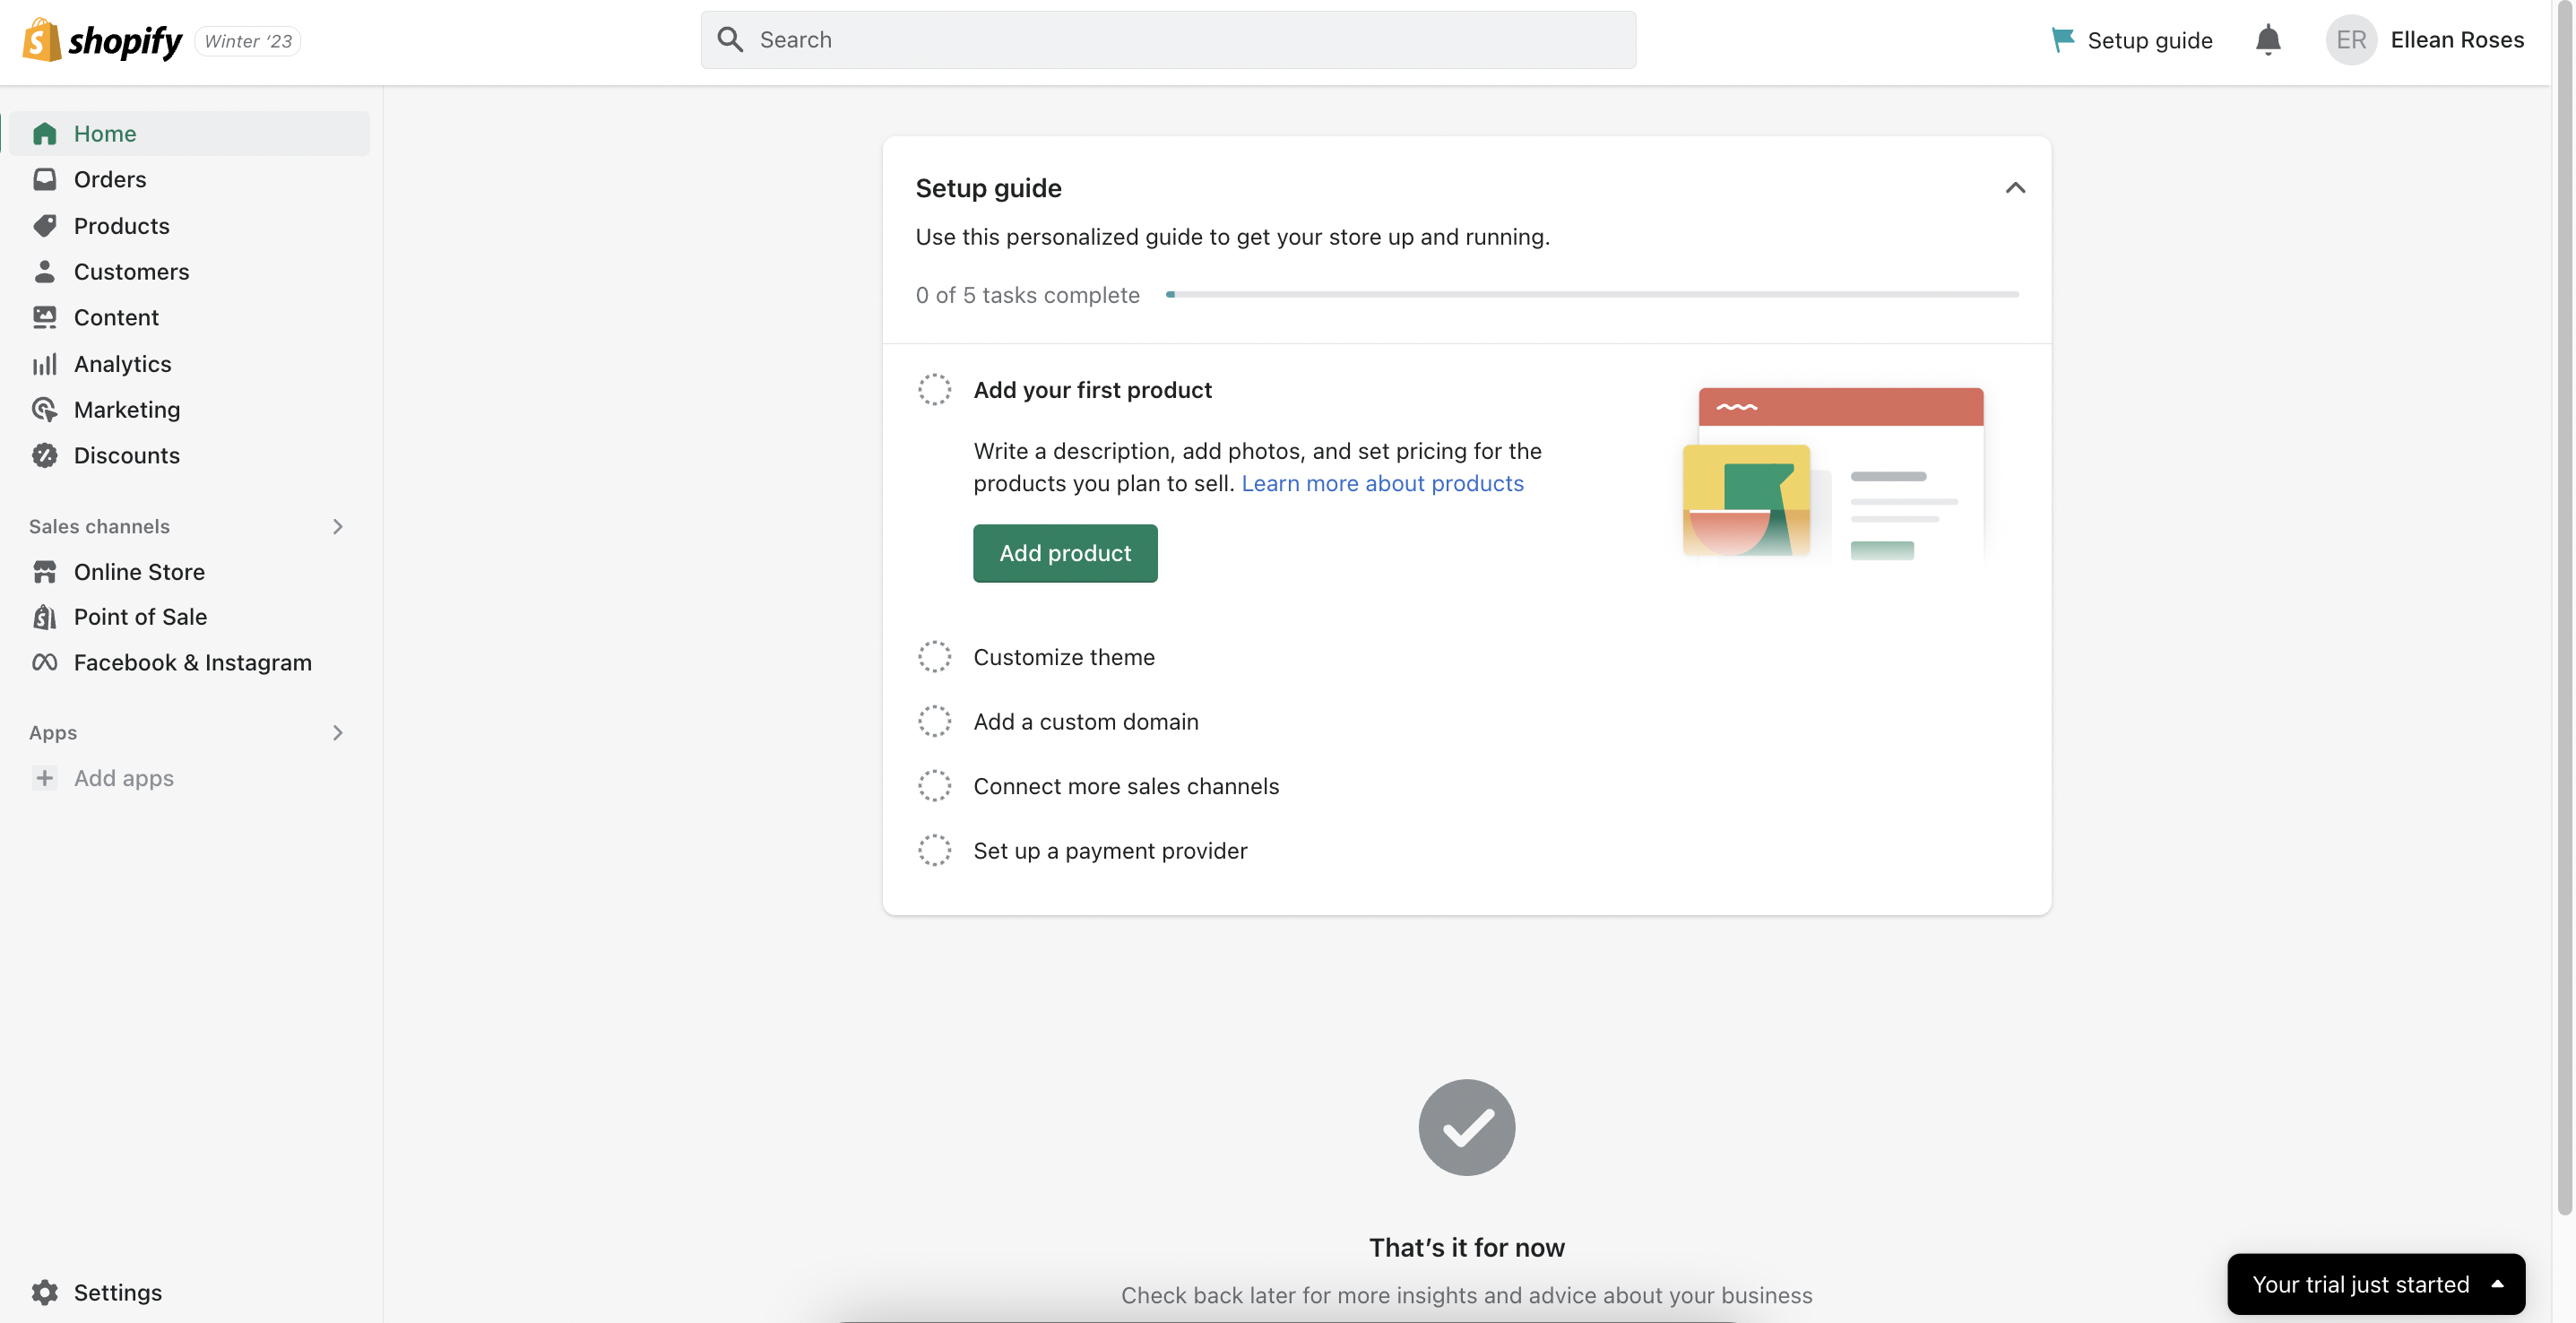
Task: Mark Add a custom domain complete
Action: (x=934, y=721)
